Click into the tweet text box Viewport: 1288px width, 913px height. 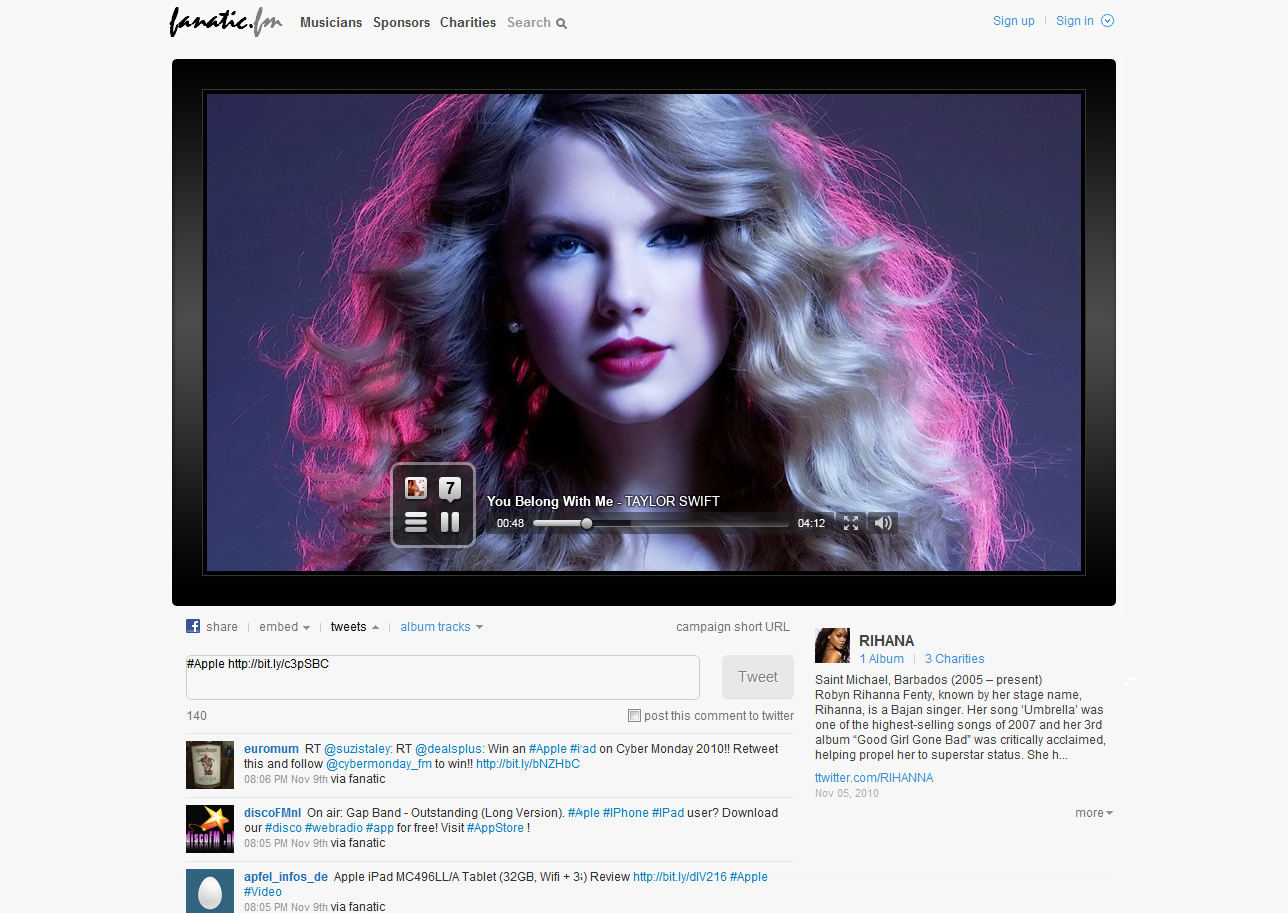coord(443,677)
